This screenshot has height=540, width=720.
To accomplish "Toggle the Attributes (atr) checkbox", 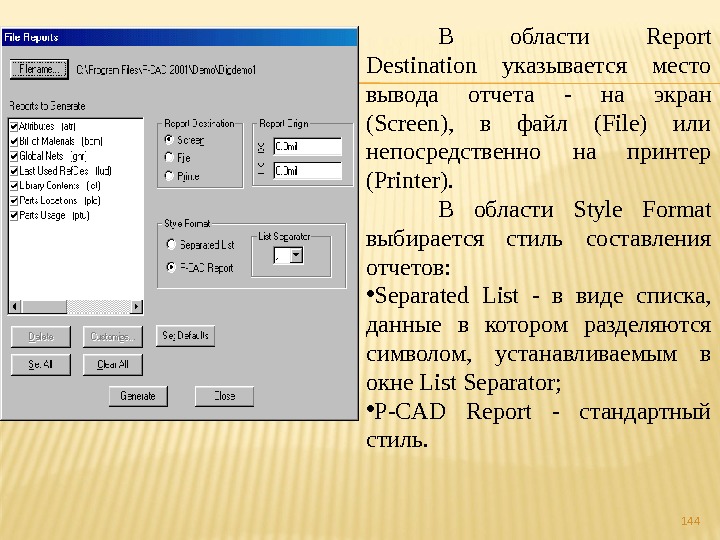I will point(14,126).
